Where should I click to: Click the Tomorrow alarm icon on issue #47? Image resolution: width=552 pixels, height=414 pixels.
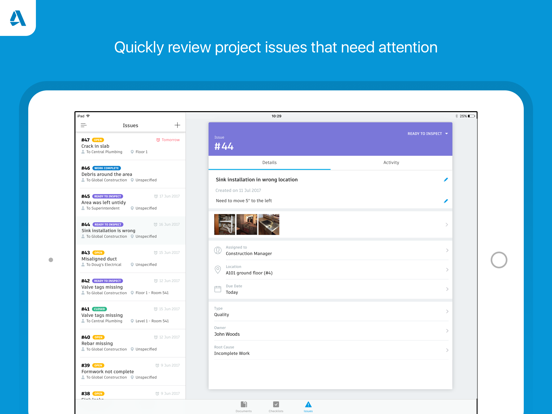[x=158, y=140]
